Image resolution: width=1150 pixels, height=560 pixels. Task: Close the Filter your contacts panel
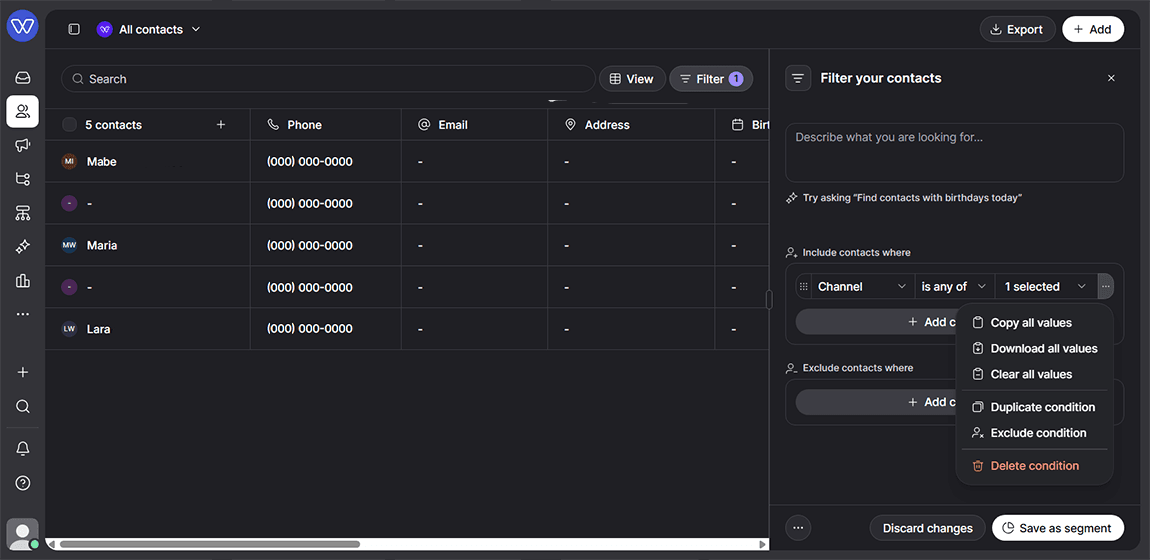pyautogui.click(x=1111, y=78)
